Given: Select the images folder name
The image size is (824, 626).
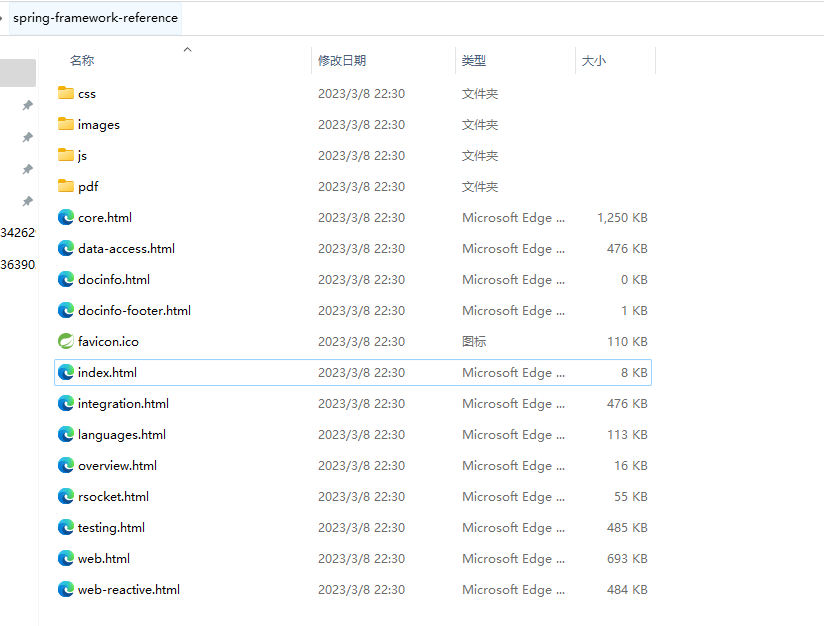Looking at the screenshot, I should point(99,125).
